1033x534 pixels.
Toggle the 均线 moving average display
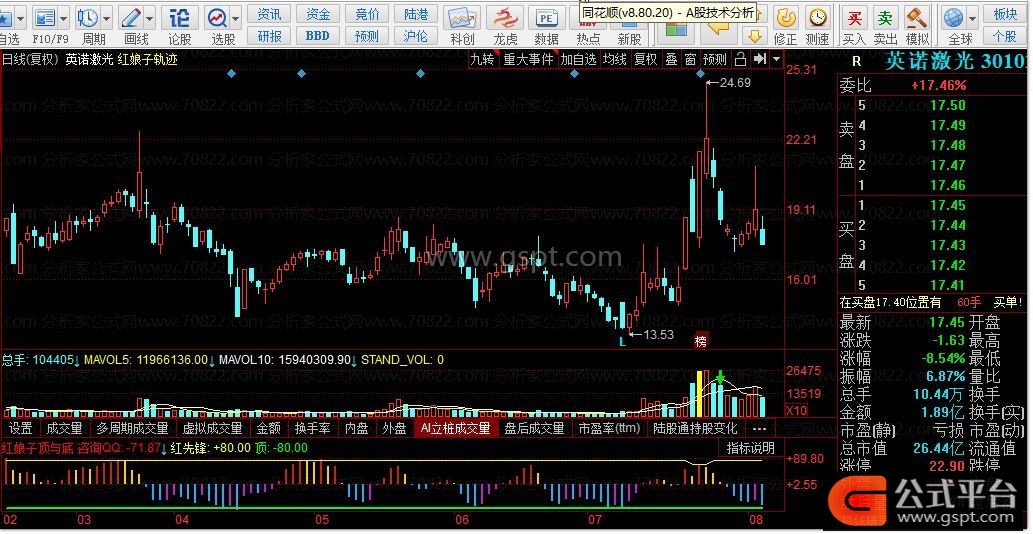tap(615, 59)
